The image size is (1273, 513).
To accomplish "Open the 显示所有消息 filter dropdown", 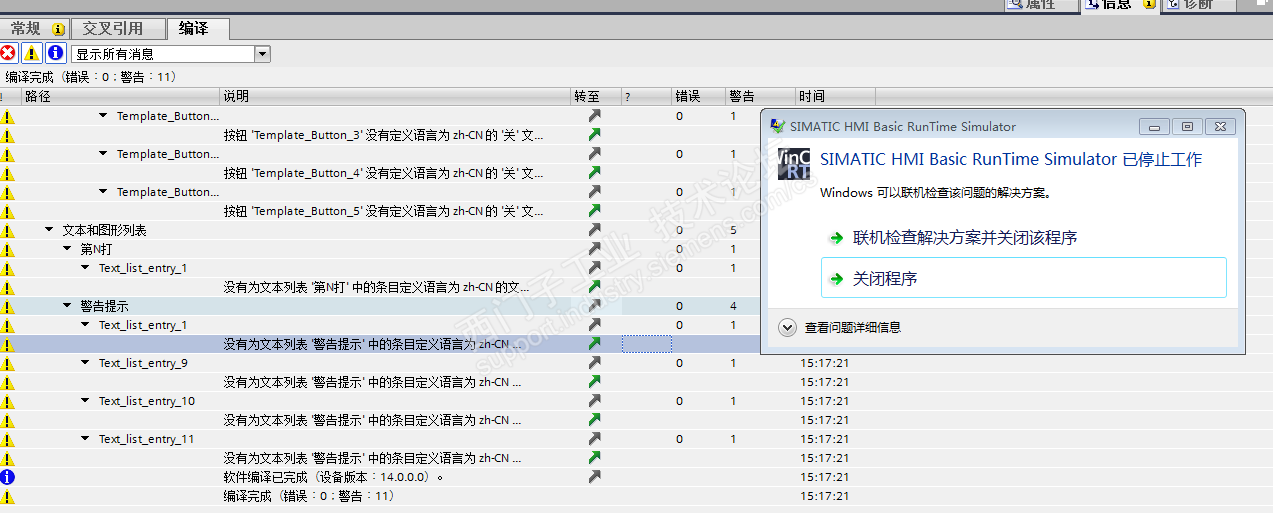I will click(263, 54).
